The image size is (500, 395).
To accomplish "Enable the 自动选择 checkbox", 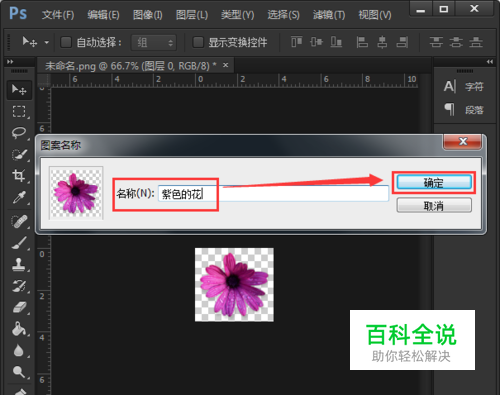I will tap(66, 42).
